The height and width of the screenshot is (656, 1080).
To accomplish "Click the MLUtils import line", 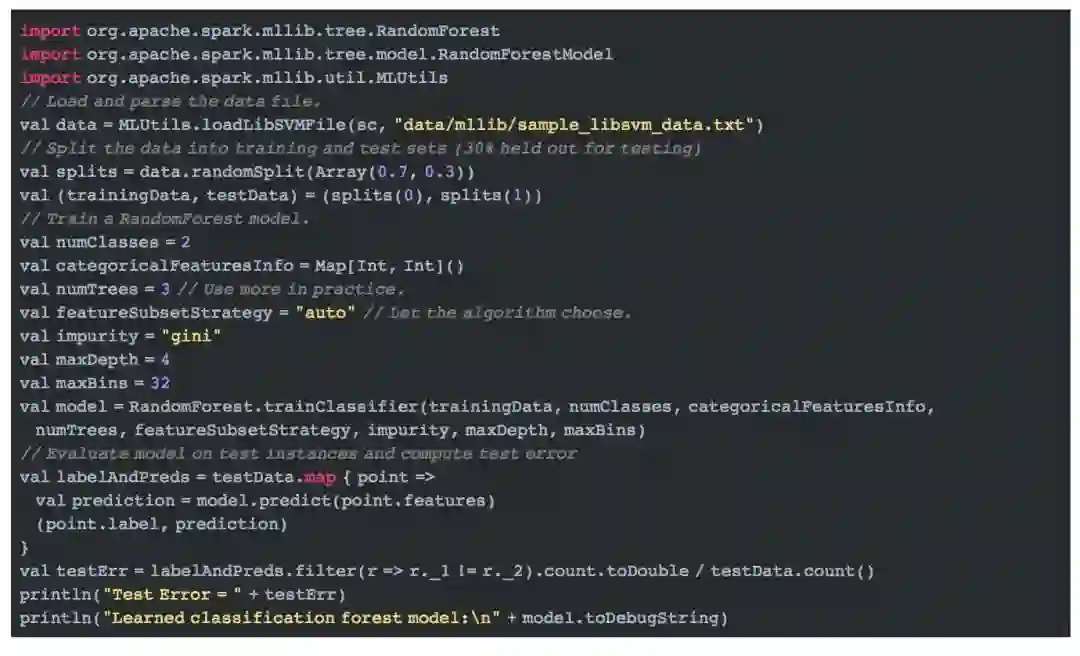I will pyautogui.click(x=234, y=78).
